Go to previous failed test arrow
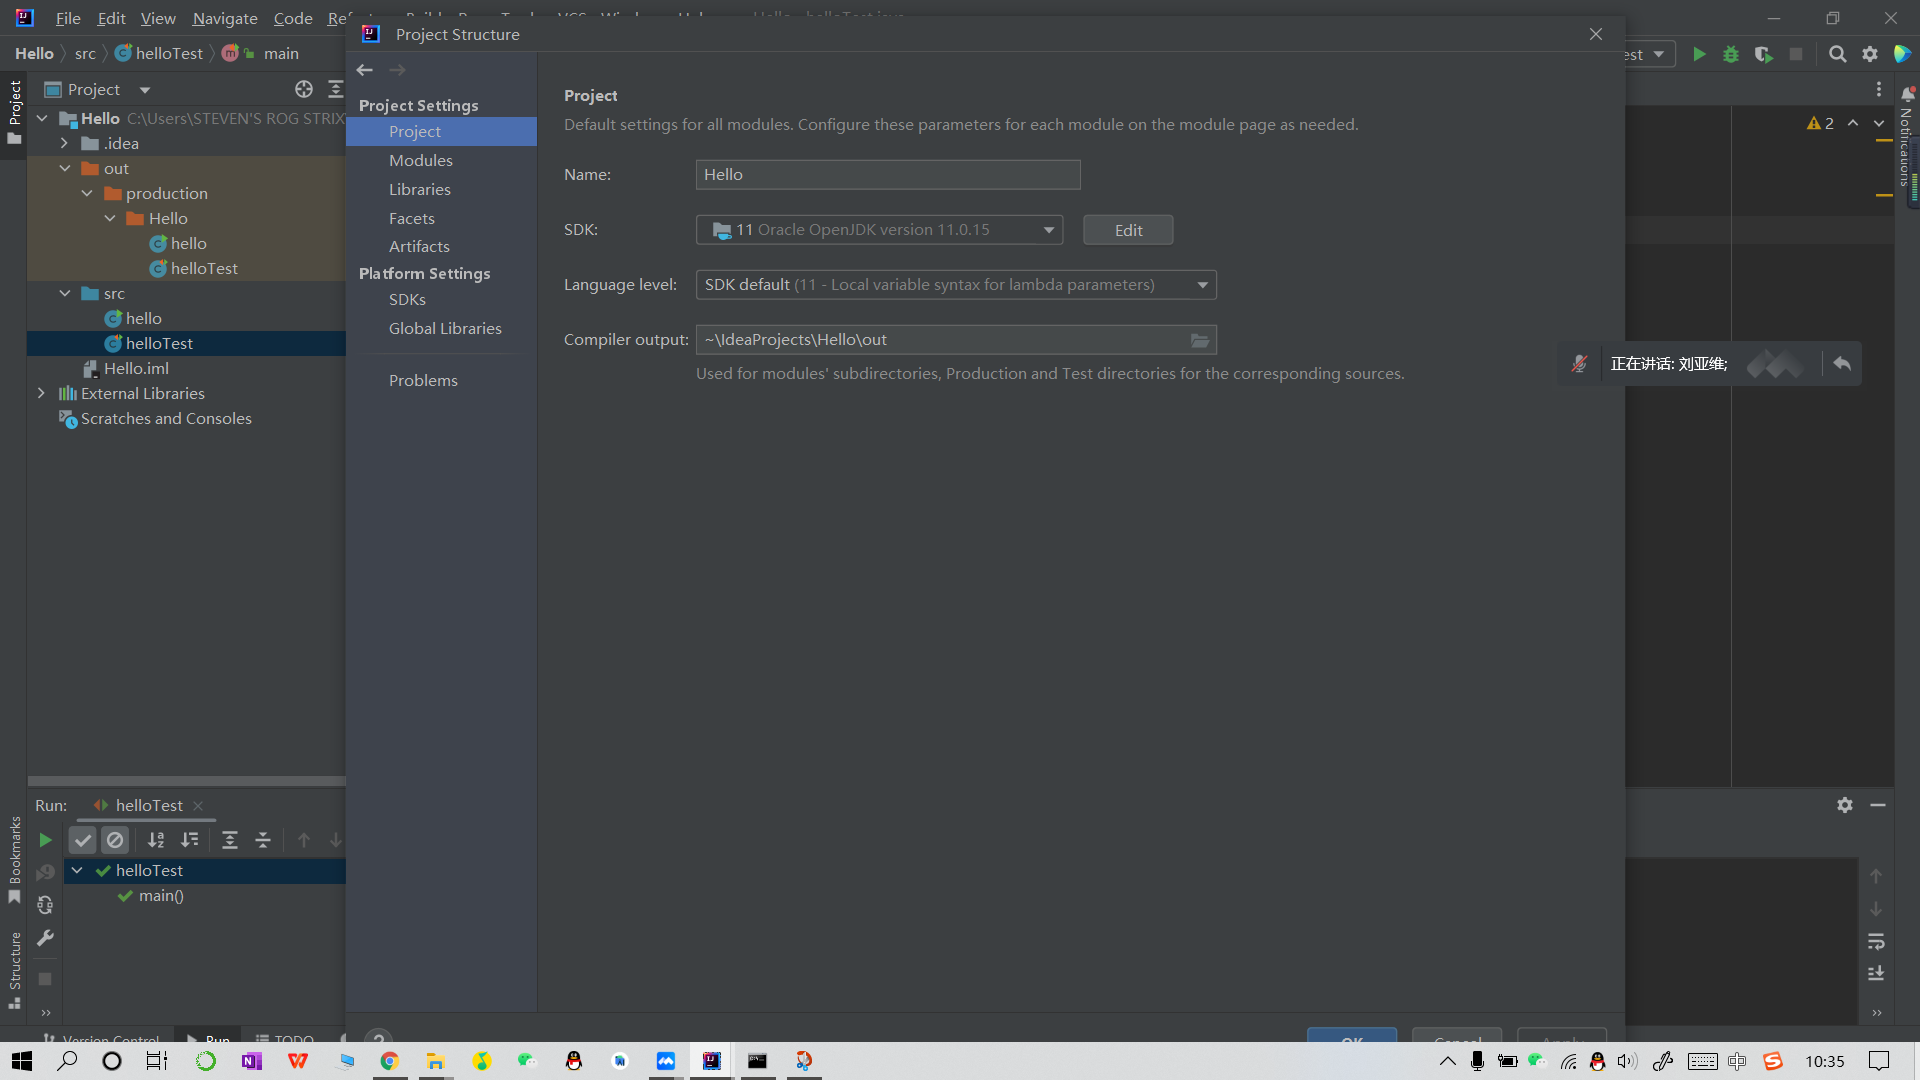The height and width of the screenshot is (1080, 1920). click(x=304, y=840)
